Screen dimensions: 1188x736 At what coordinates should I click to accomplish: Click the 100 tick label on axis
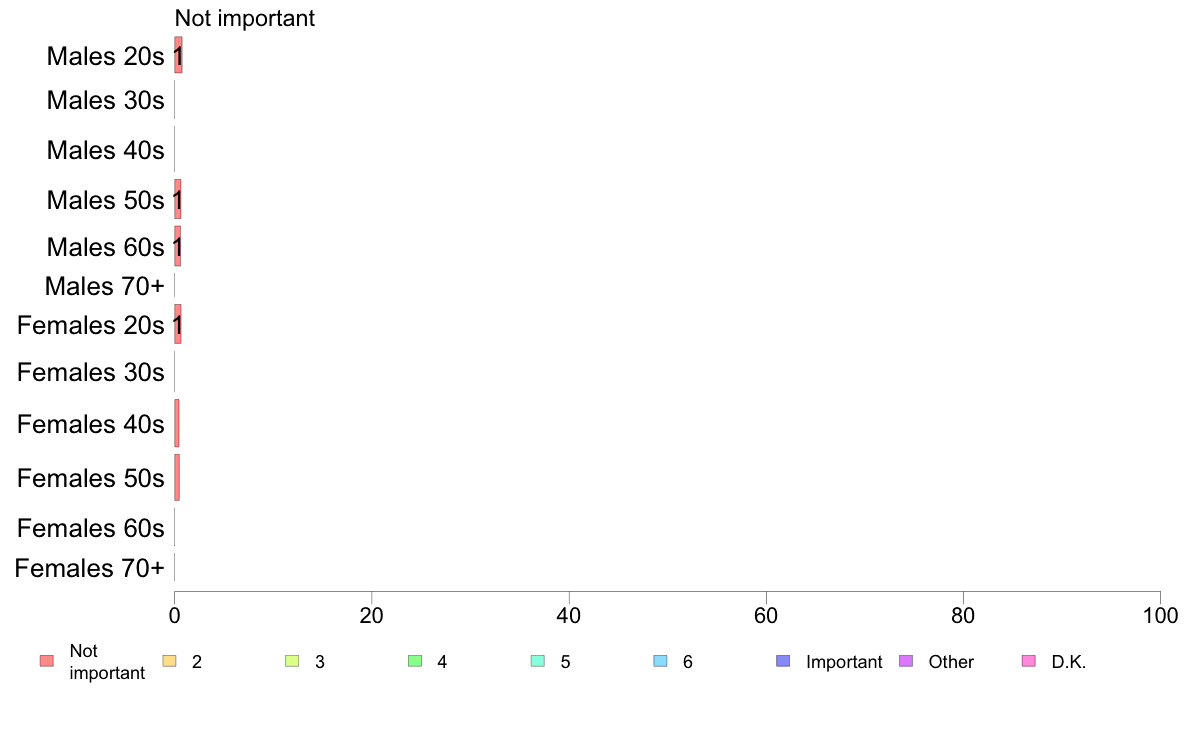click(x=1160, y=615)
